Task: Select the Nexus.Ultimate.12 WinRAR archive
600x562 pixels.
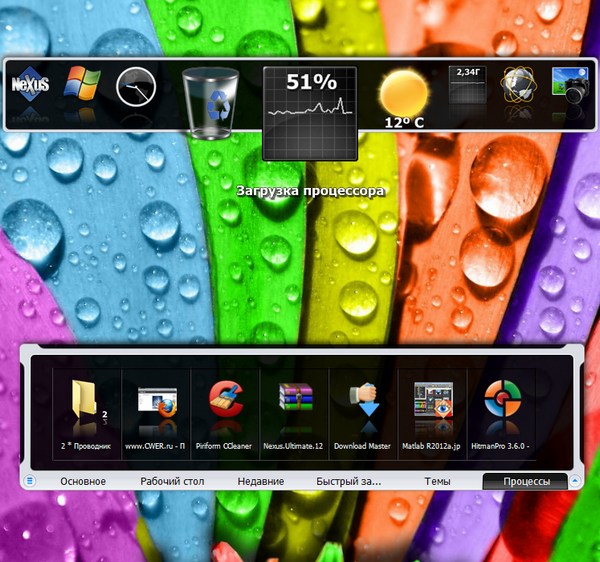Action: pos(296,408)
